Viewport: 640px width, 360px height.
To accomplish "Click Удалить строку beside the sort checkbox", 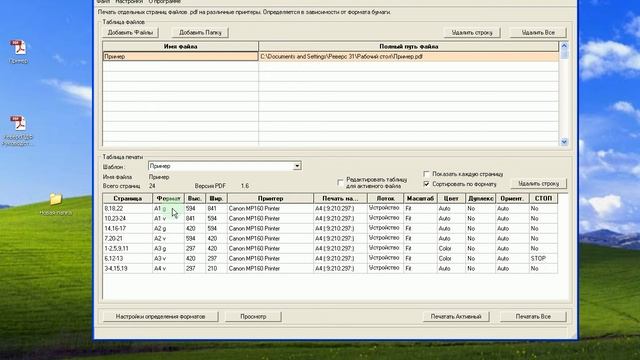I will (538, 184).
